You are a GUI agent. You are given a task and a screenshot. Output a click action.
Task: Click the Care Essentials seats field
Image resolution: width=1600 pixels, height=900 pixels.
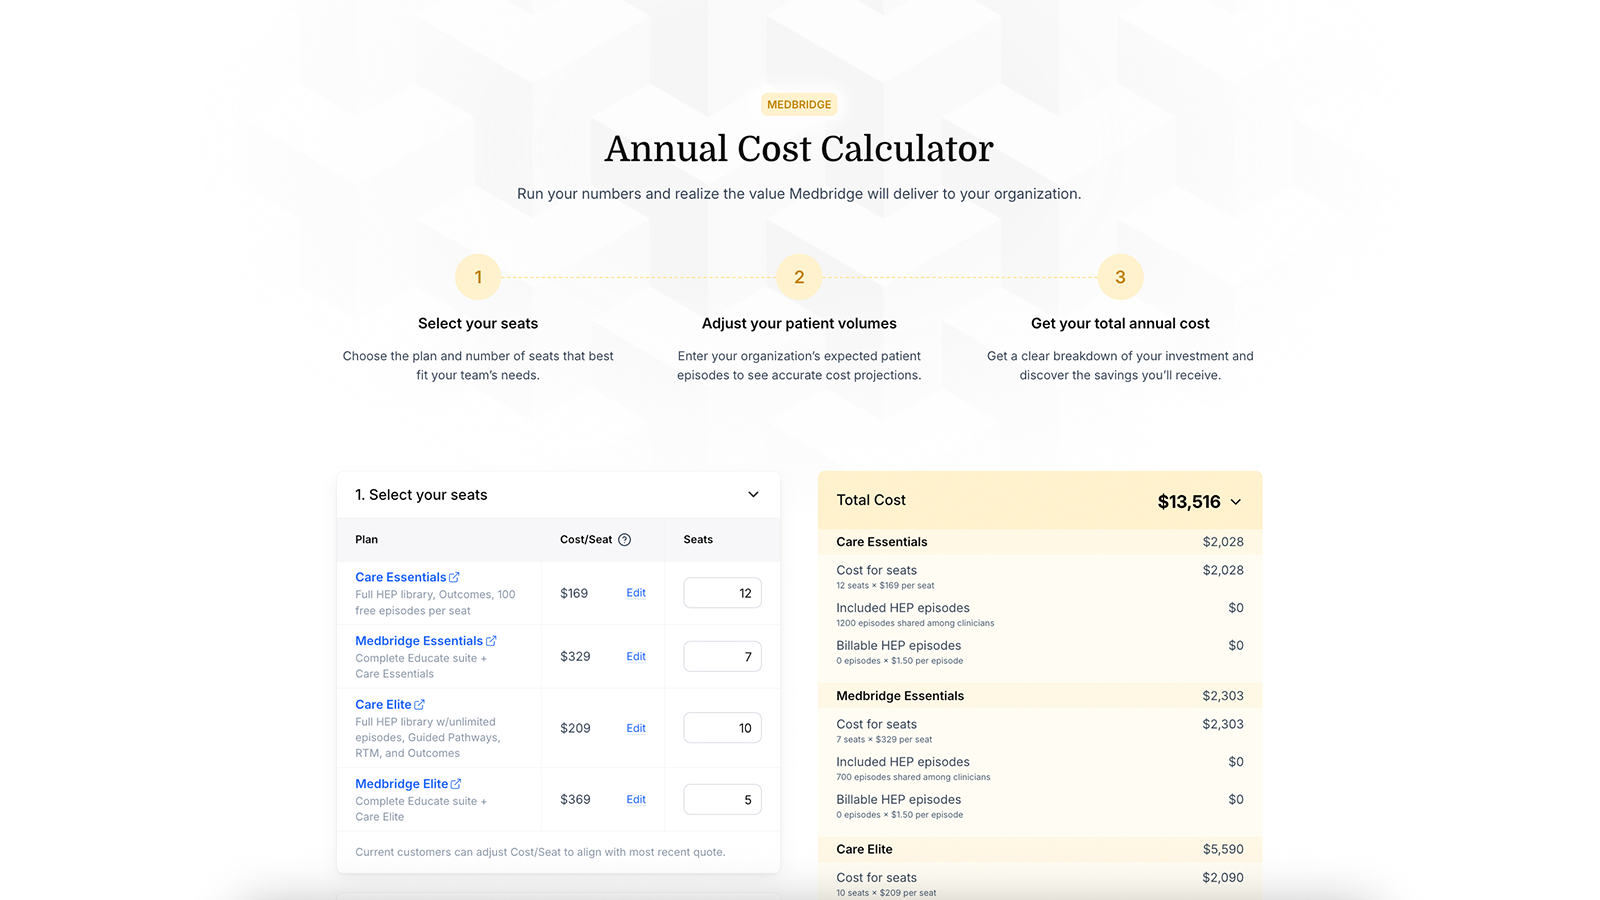tap(722, 593)
